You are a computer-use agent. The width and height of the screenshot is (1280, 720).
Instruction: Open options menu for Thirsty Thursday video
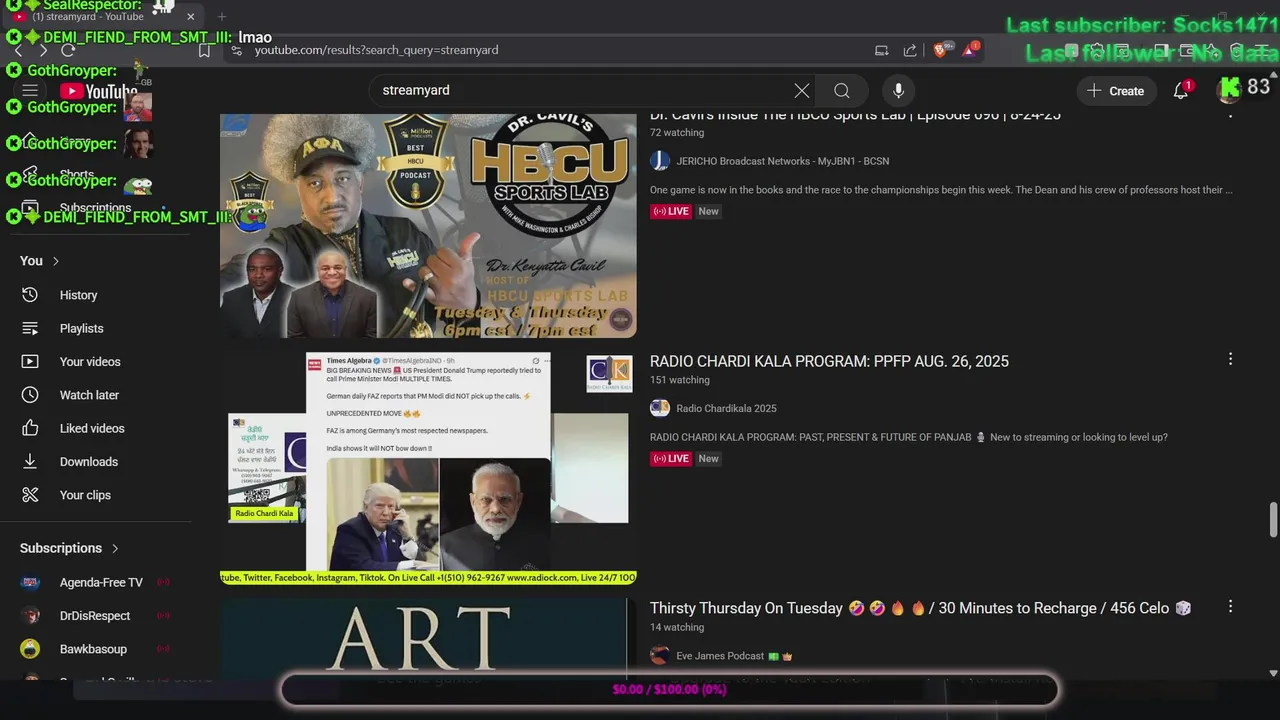[1230, 606]
